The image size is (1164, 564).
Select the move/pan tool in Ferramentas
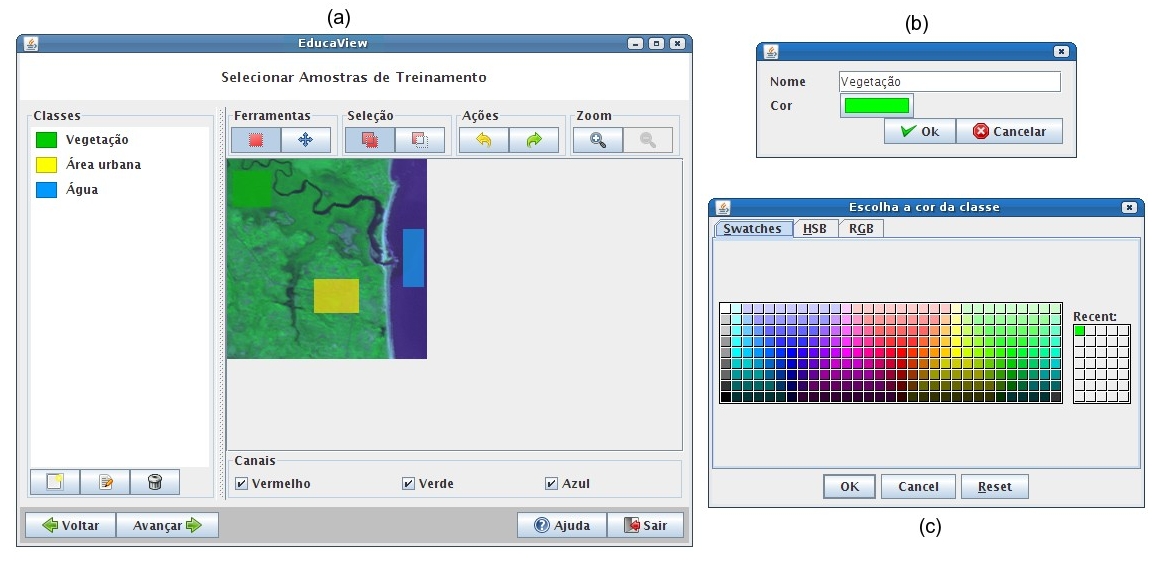click(306, 140)
